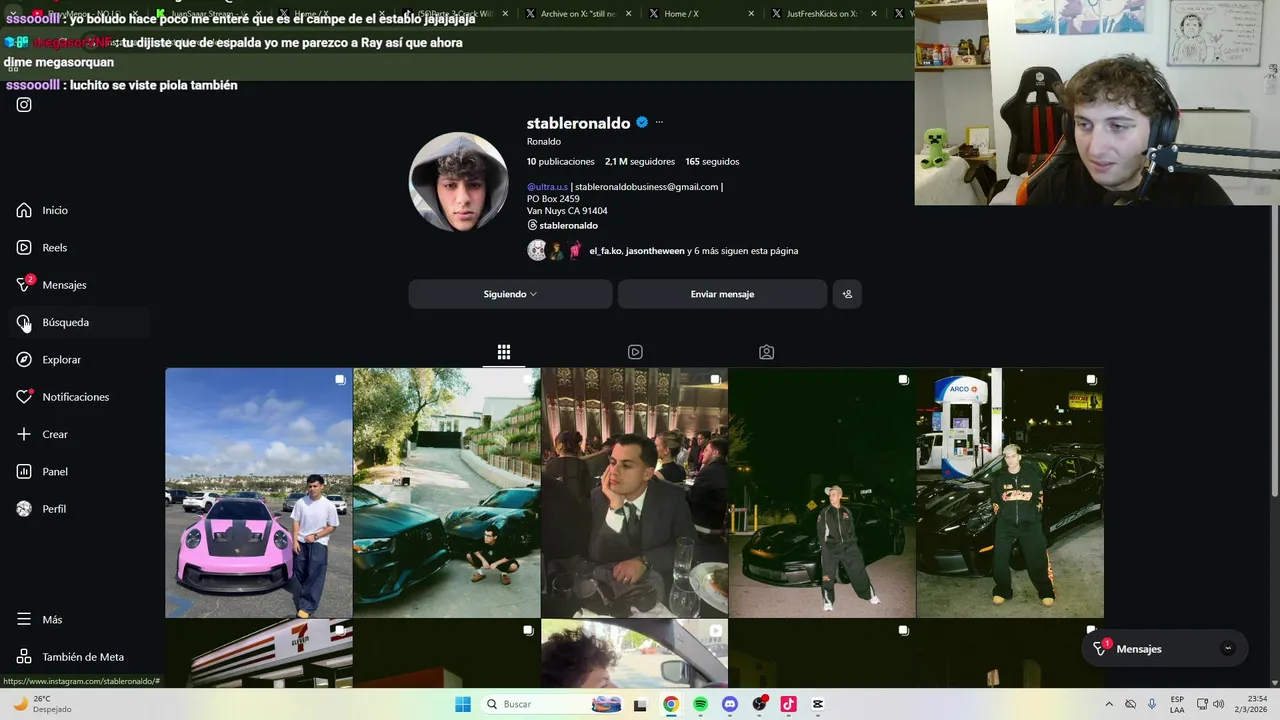
Task: Open the weather widget showing 26°C
Action: pyautogui.click(x=42, y=704)
